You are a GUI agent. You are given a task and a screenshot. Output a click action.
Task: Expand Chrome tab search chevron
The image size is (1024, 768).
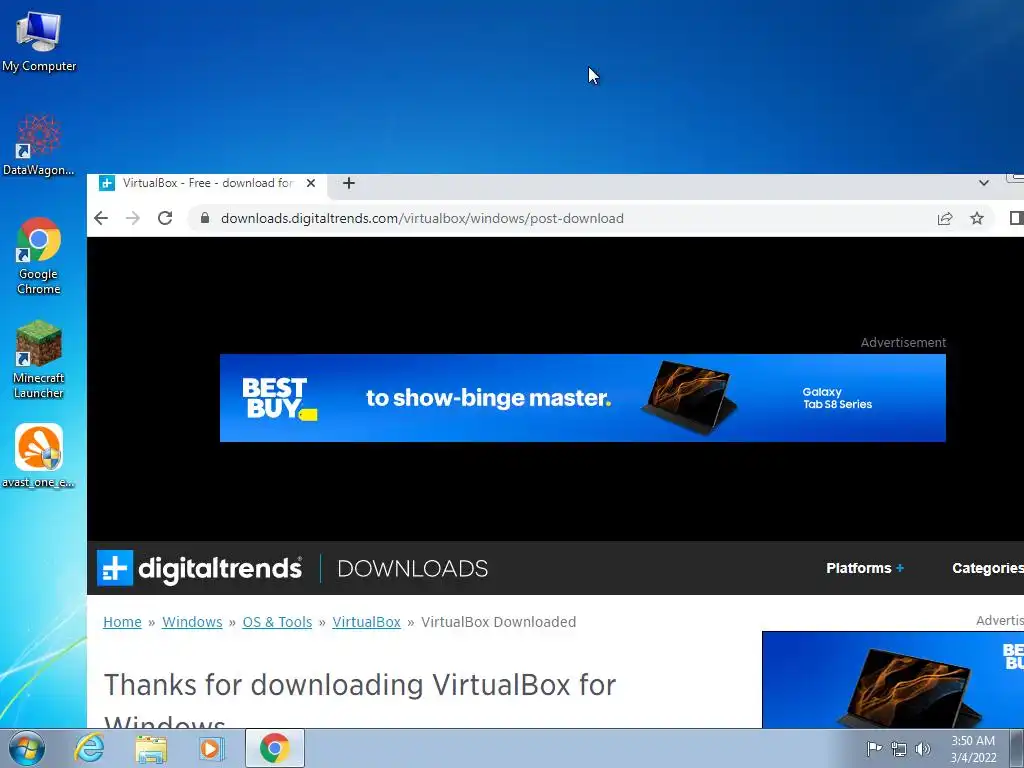click(x=984, y=184)
